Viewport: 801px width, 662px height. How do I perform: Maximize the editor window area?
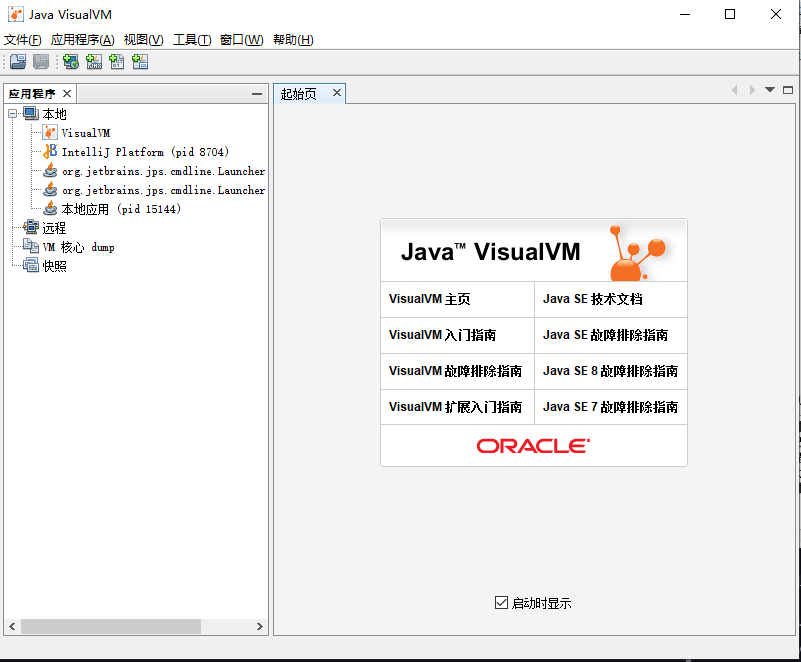point(788,90)
